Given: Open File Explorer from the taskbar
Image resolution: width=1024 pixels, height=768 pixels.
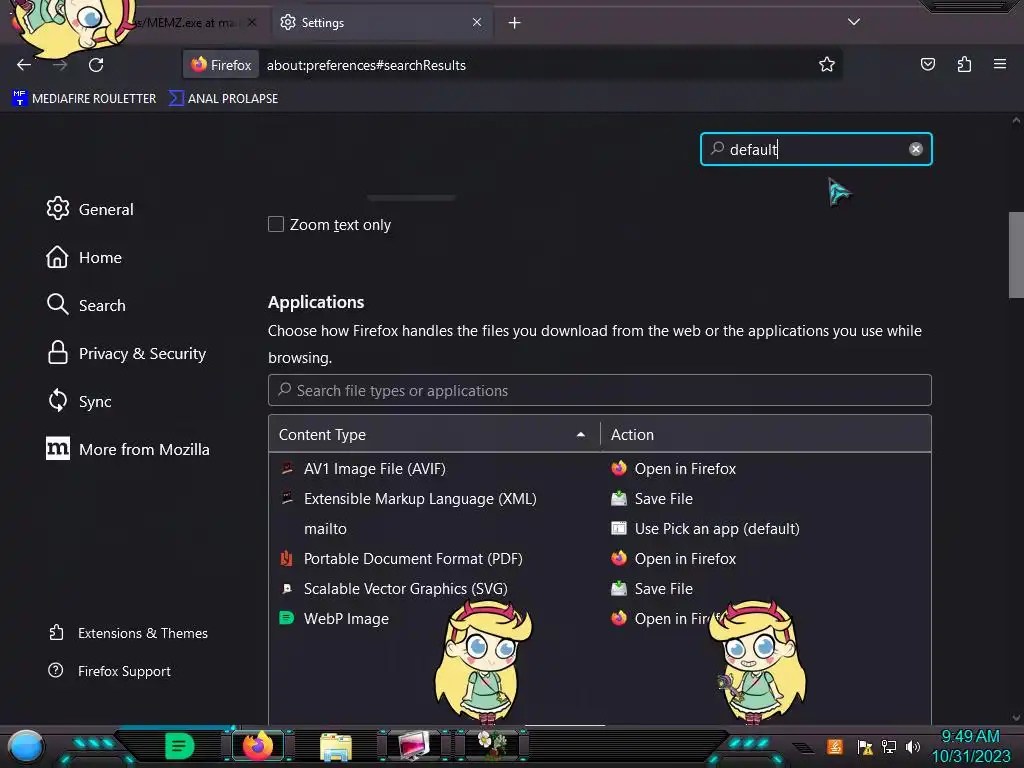Looking at the screenshot, I should tap(336, 746).
